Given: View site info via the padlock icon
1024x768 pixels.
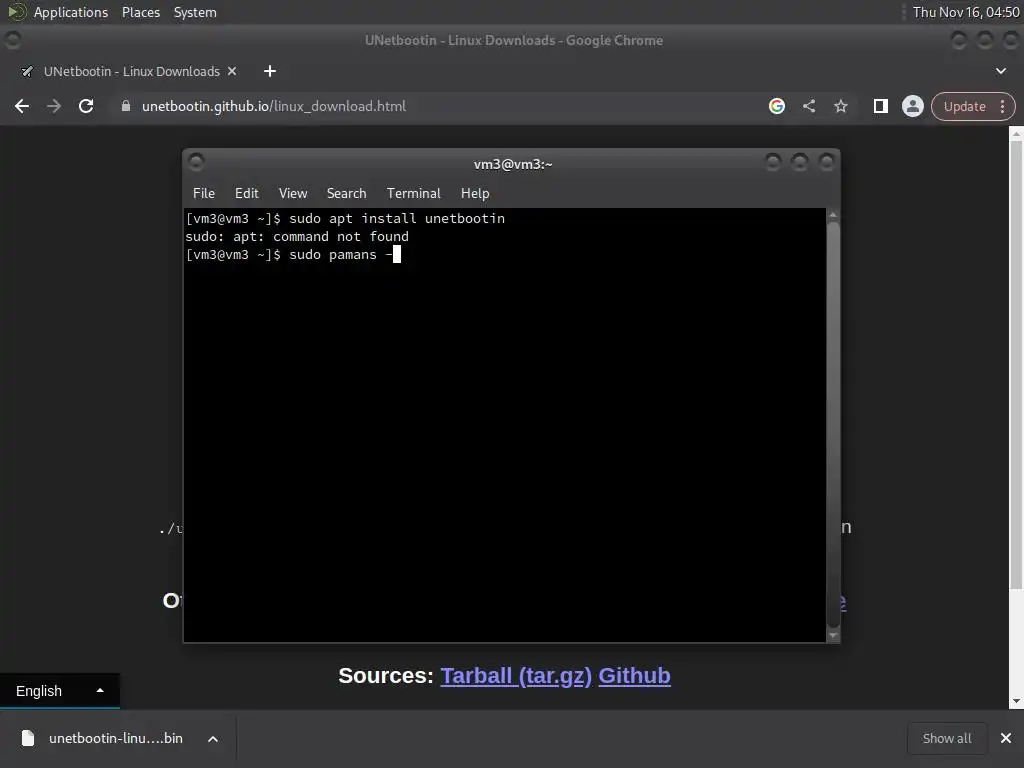Looking at the screenshot, I should coord(126,106).
